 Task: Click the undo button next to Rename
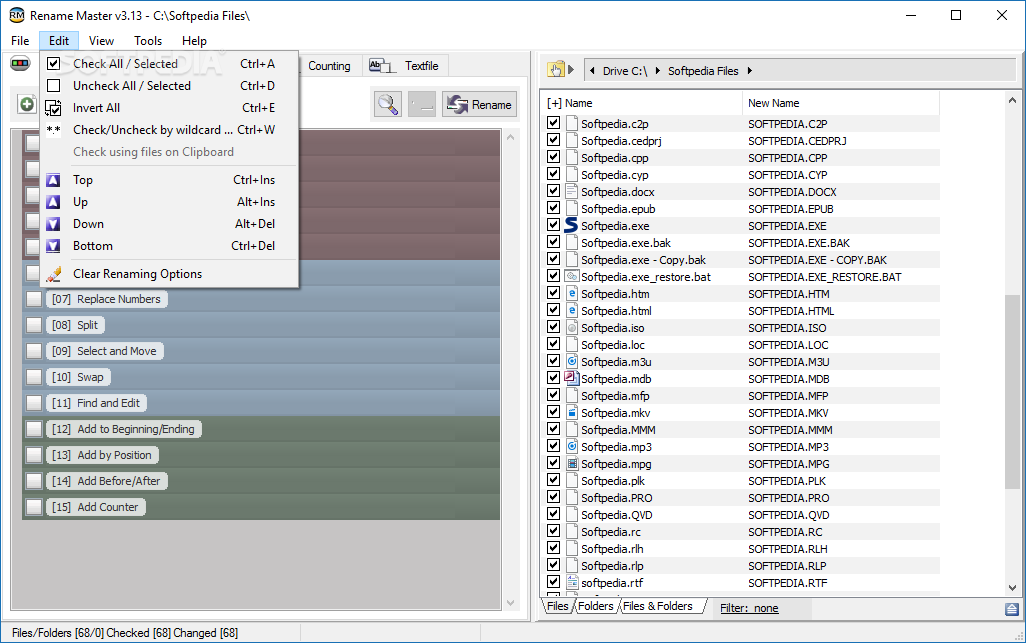[x=422, y=105]
